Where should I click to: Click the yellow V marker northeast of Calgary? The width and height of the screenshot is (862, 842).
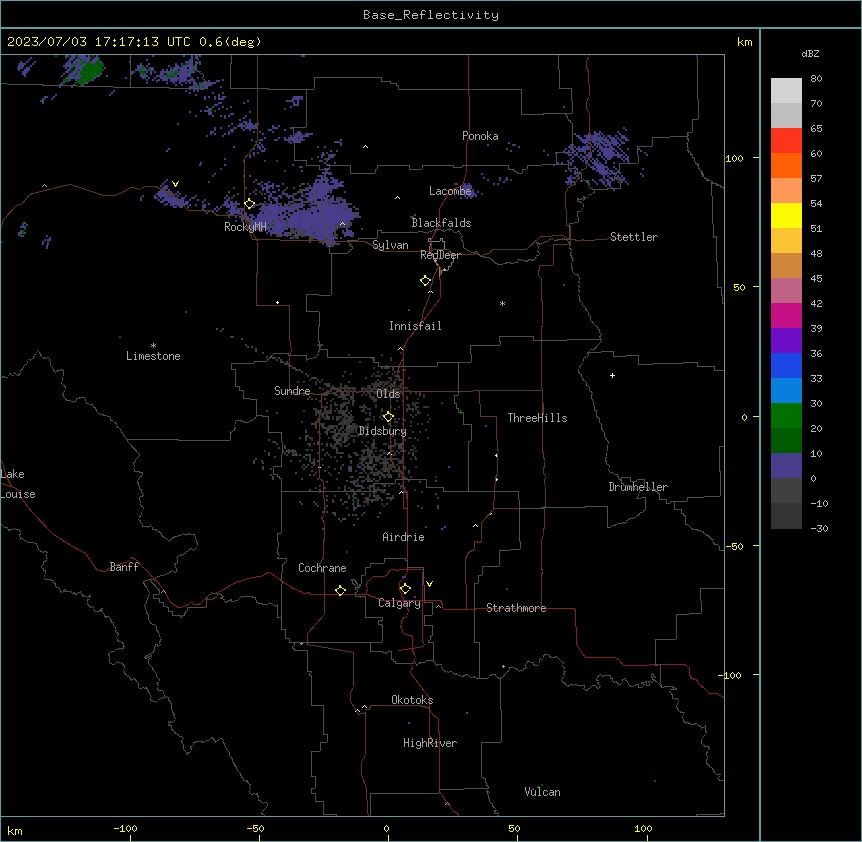[x=429, y=584]
